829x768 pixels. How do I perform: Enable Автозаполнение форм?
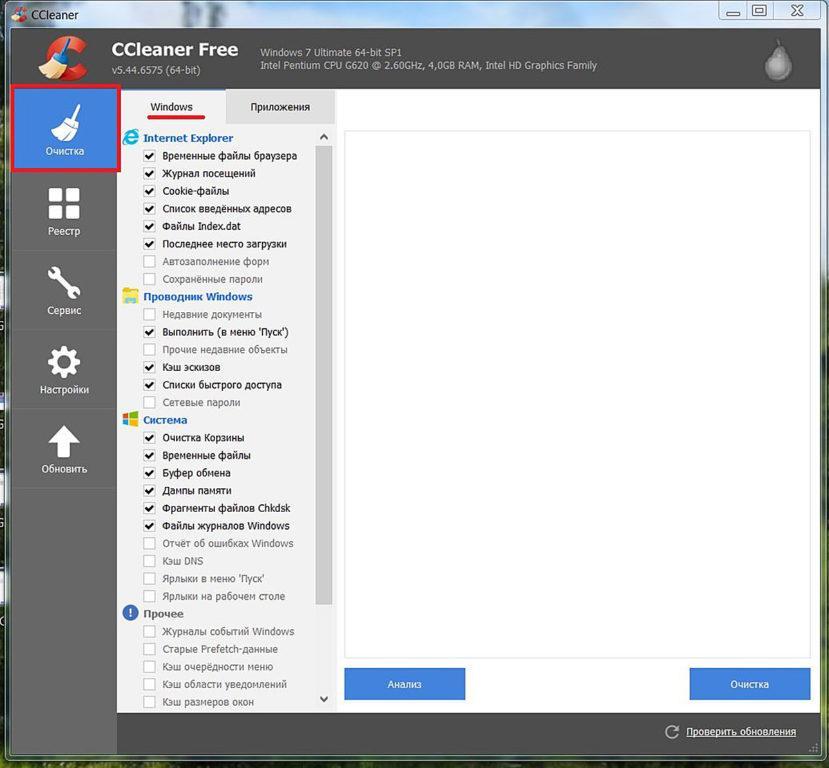(x=150, y=262)
